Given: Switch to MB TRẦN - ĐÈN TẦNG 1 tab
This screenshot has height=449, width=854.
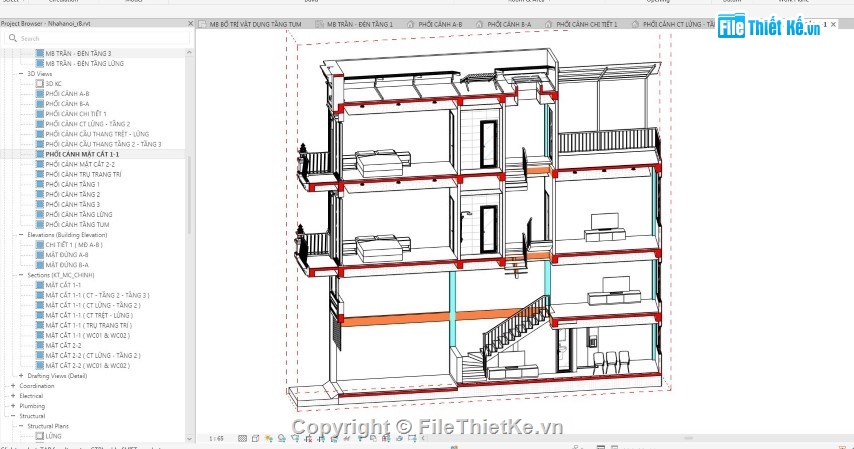Looking at the screenshot, I should 354,24.
